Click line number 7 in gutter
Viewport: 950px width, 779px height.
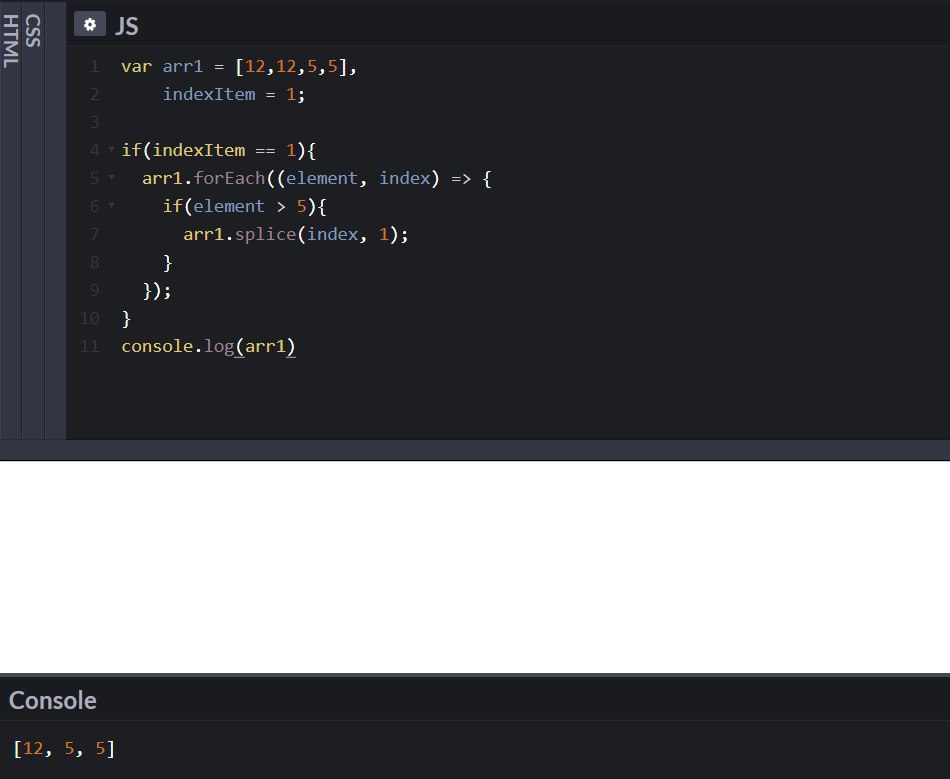[x=95, y=234]
